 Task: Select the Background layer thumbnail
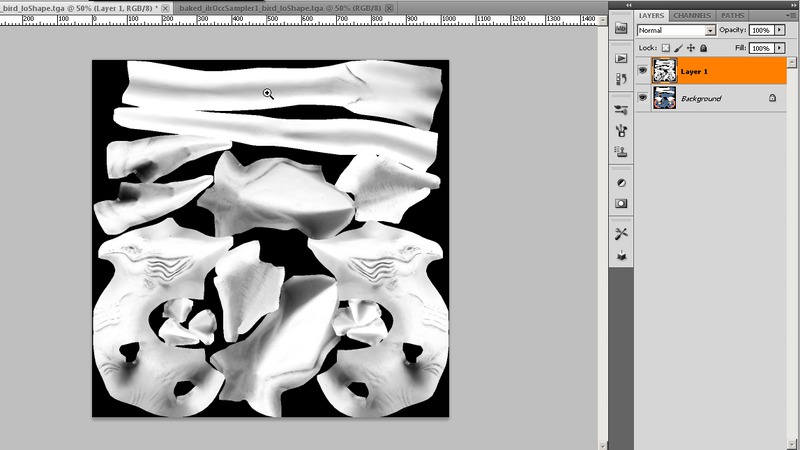click(x=663, y=98)
